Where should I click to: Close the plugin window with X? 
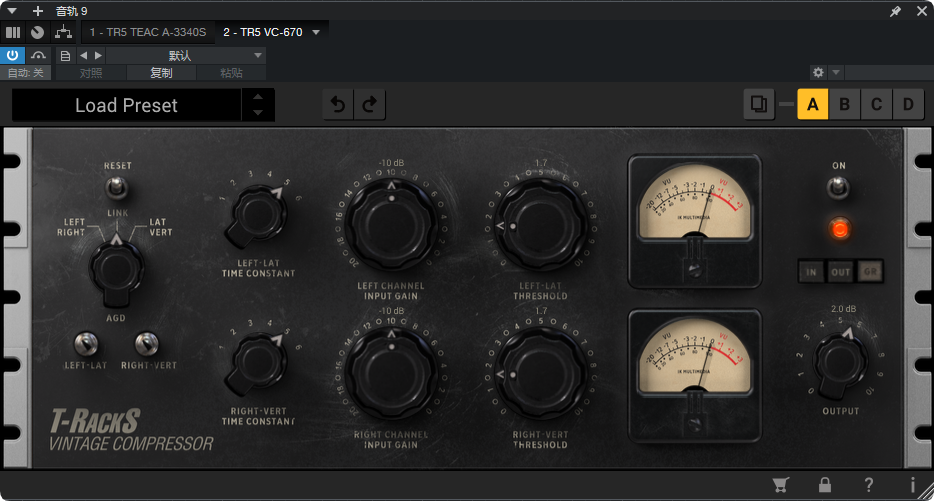(x=921, y=11)
